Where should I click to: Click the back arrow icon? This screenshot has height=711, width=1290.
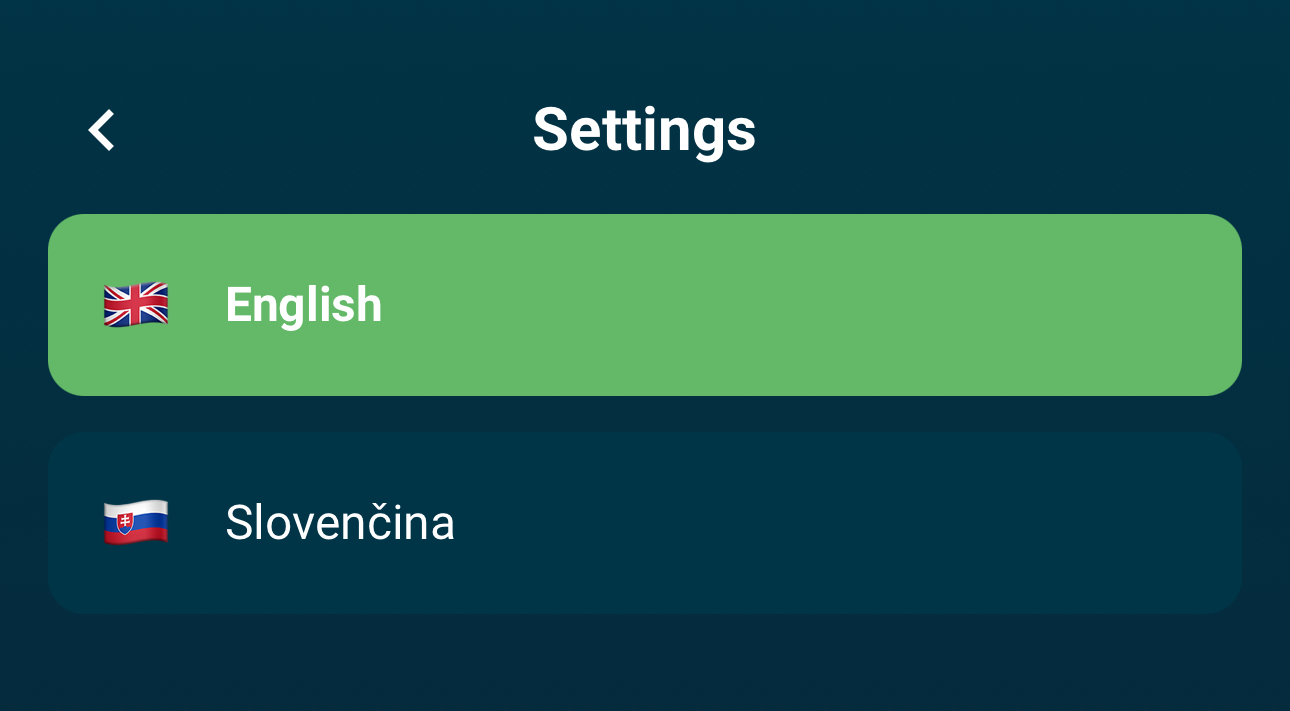point(102,130)
